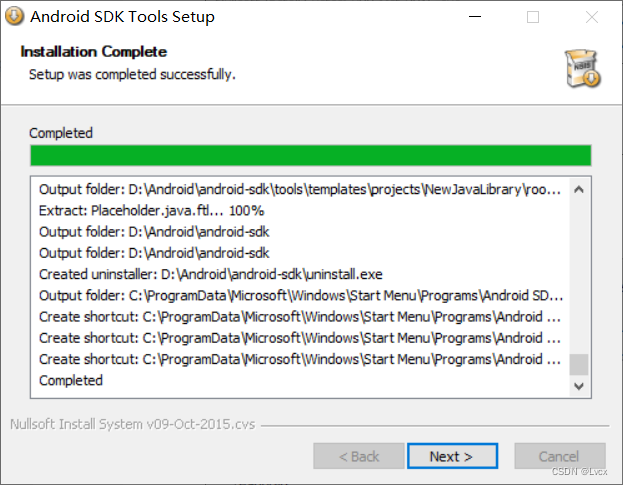Click the greyed-out maximize button
623x485 pixels.
533,17
